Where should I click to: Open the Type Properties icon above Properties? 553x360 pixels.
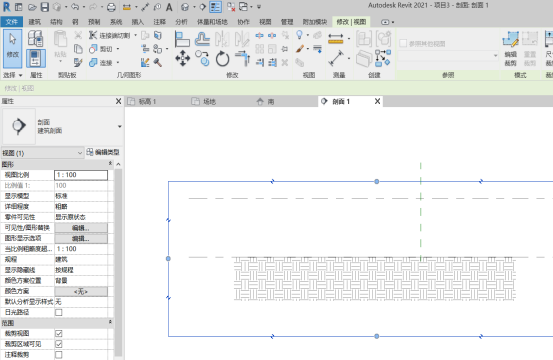click(x=36, y=38)
